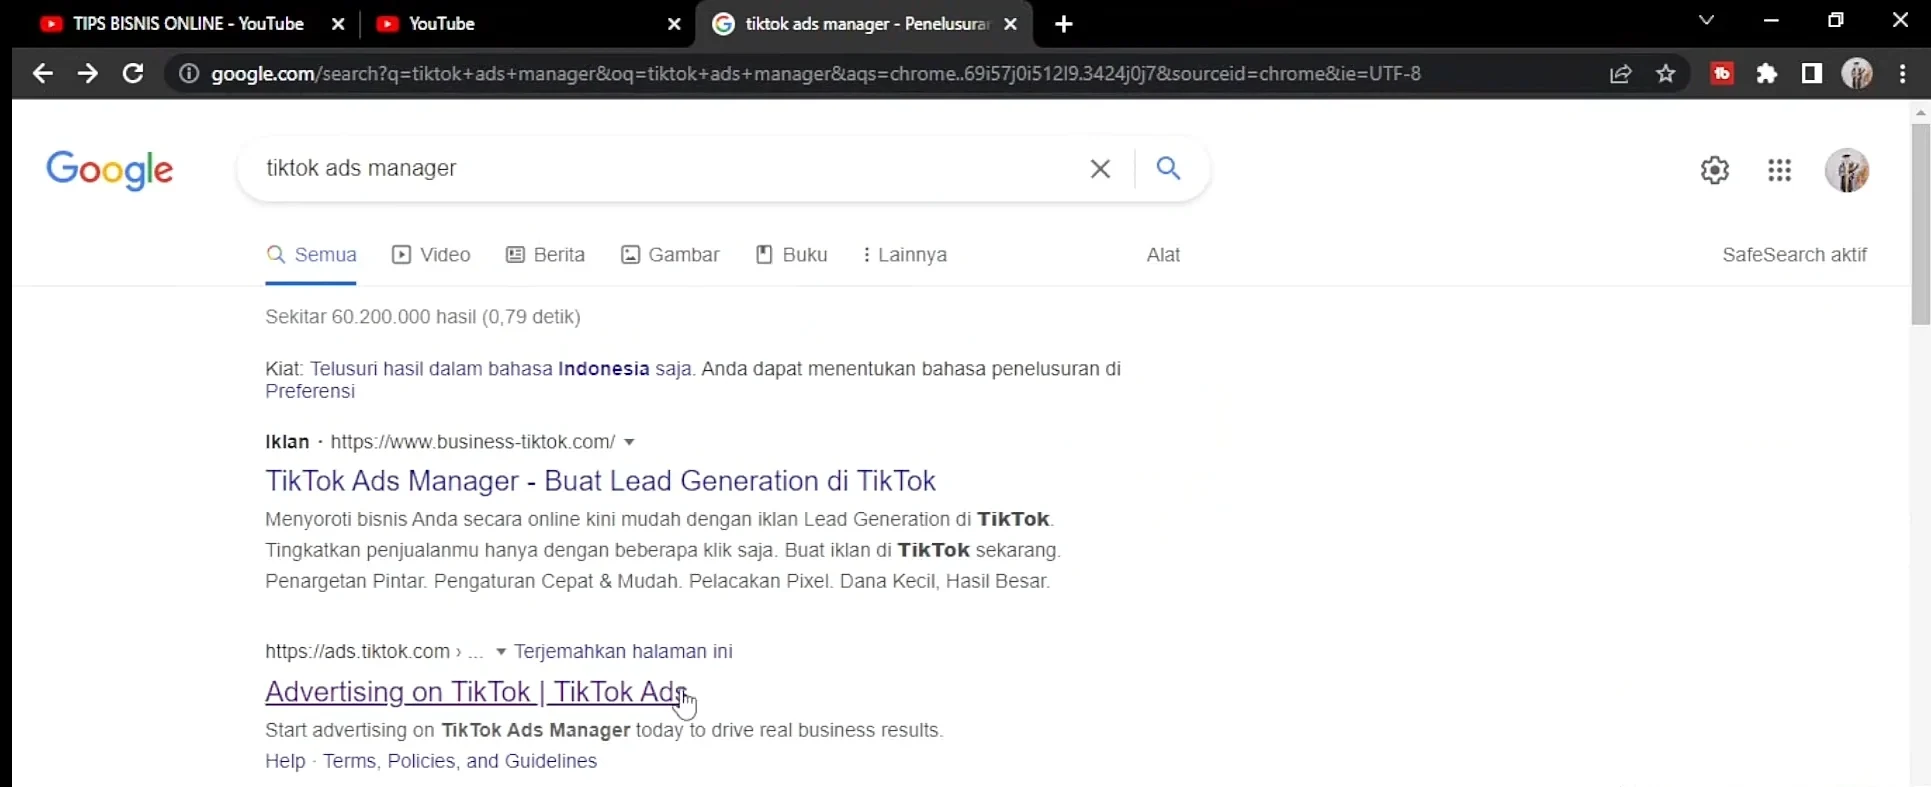Open the tab search dropdown arrow
The image size is (1931, 787).
pyautogui.click(x=1706, y=20)
